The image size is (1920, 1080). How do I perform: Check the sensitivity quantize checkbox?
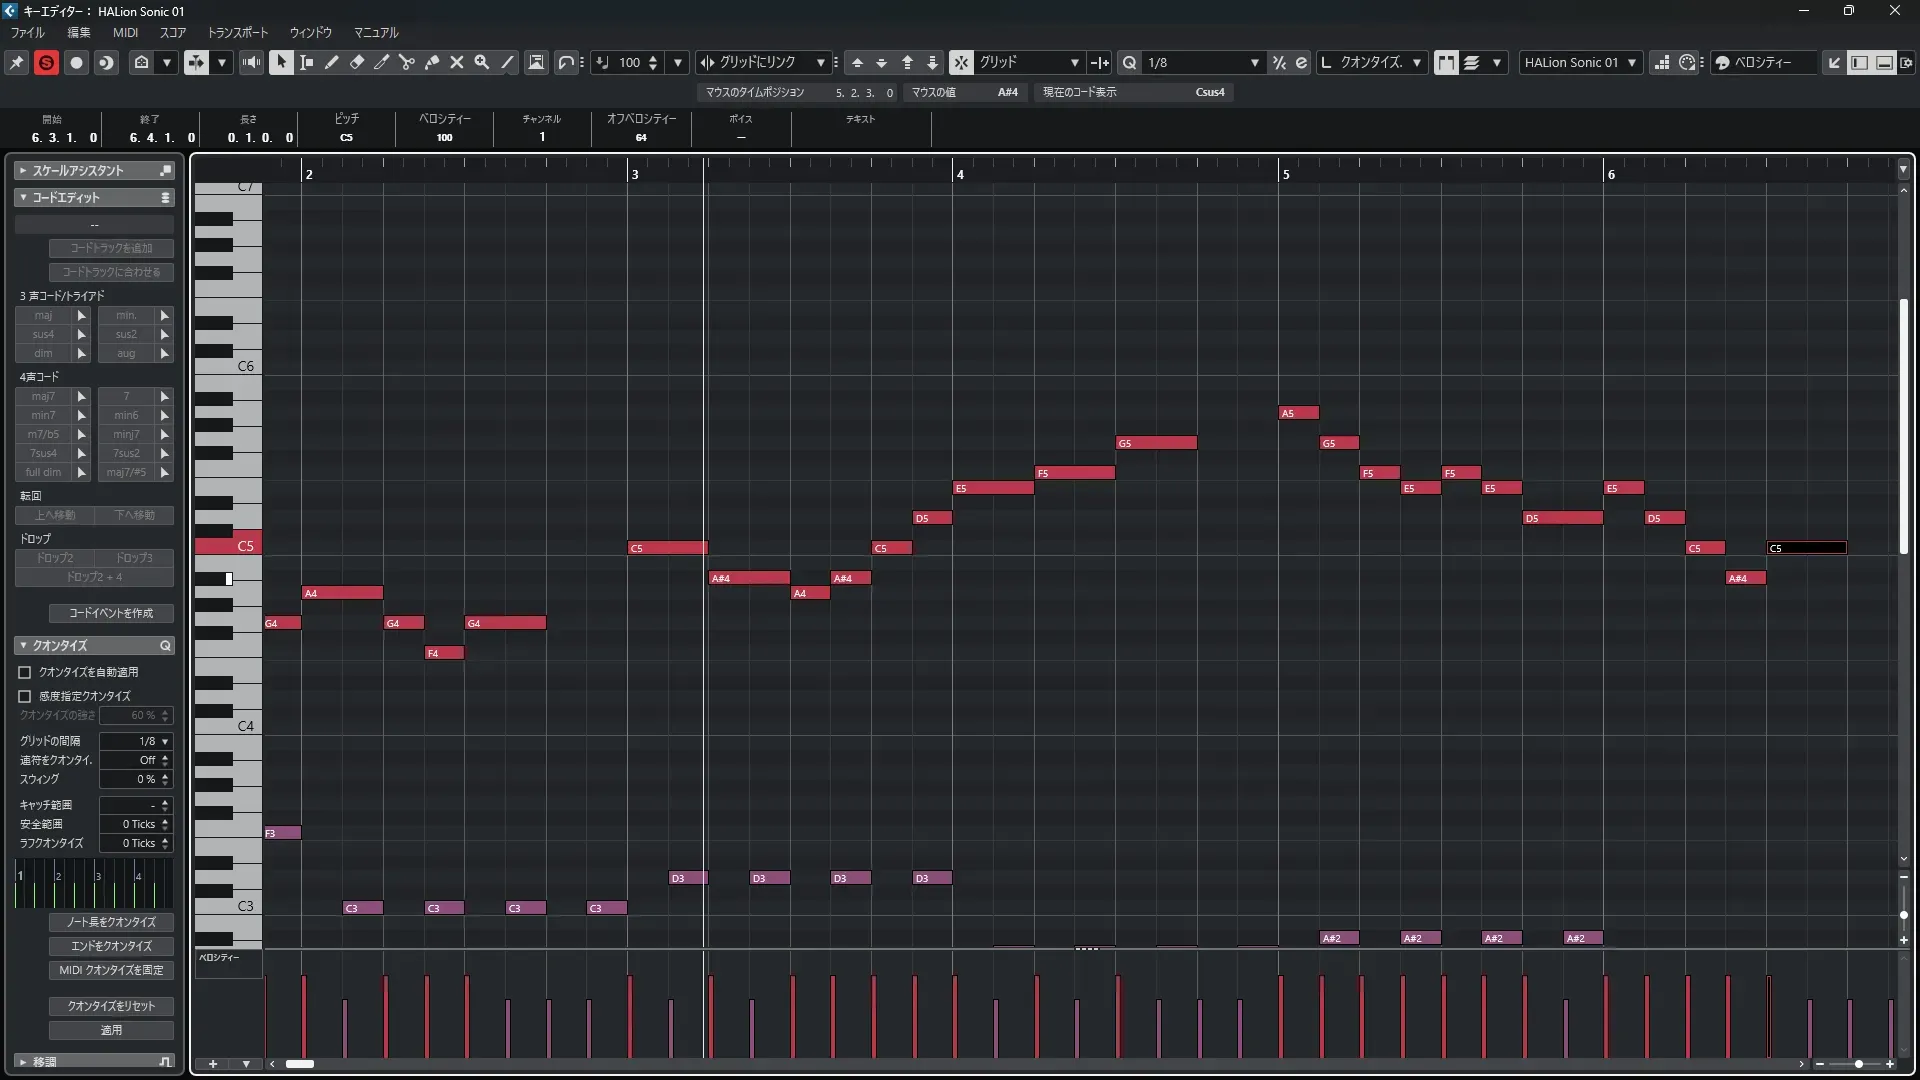(x=25, y=696)
